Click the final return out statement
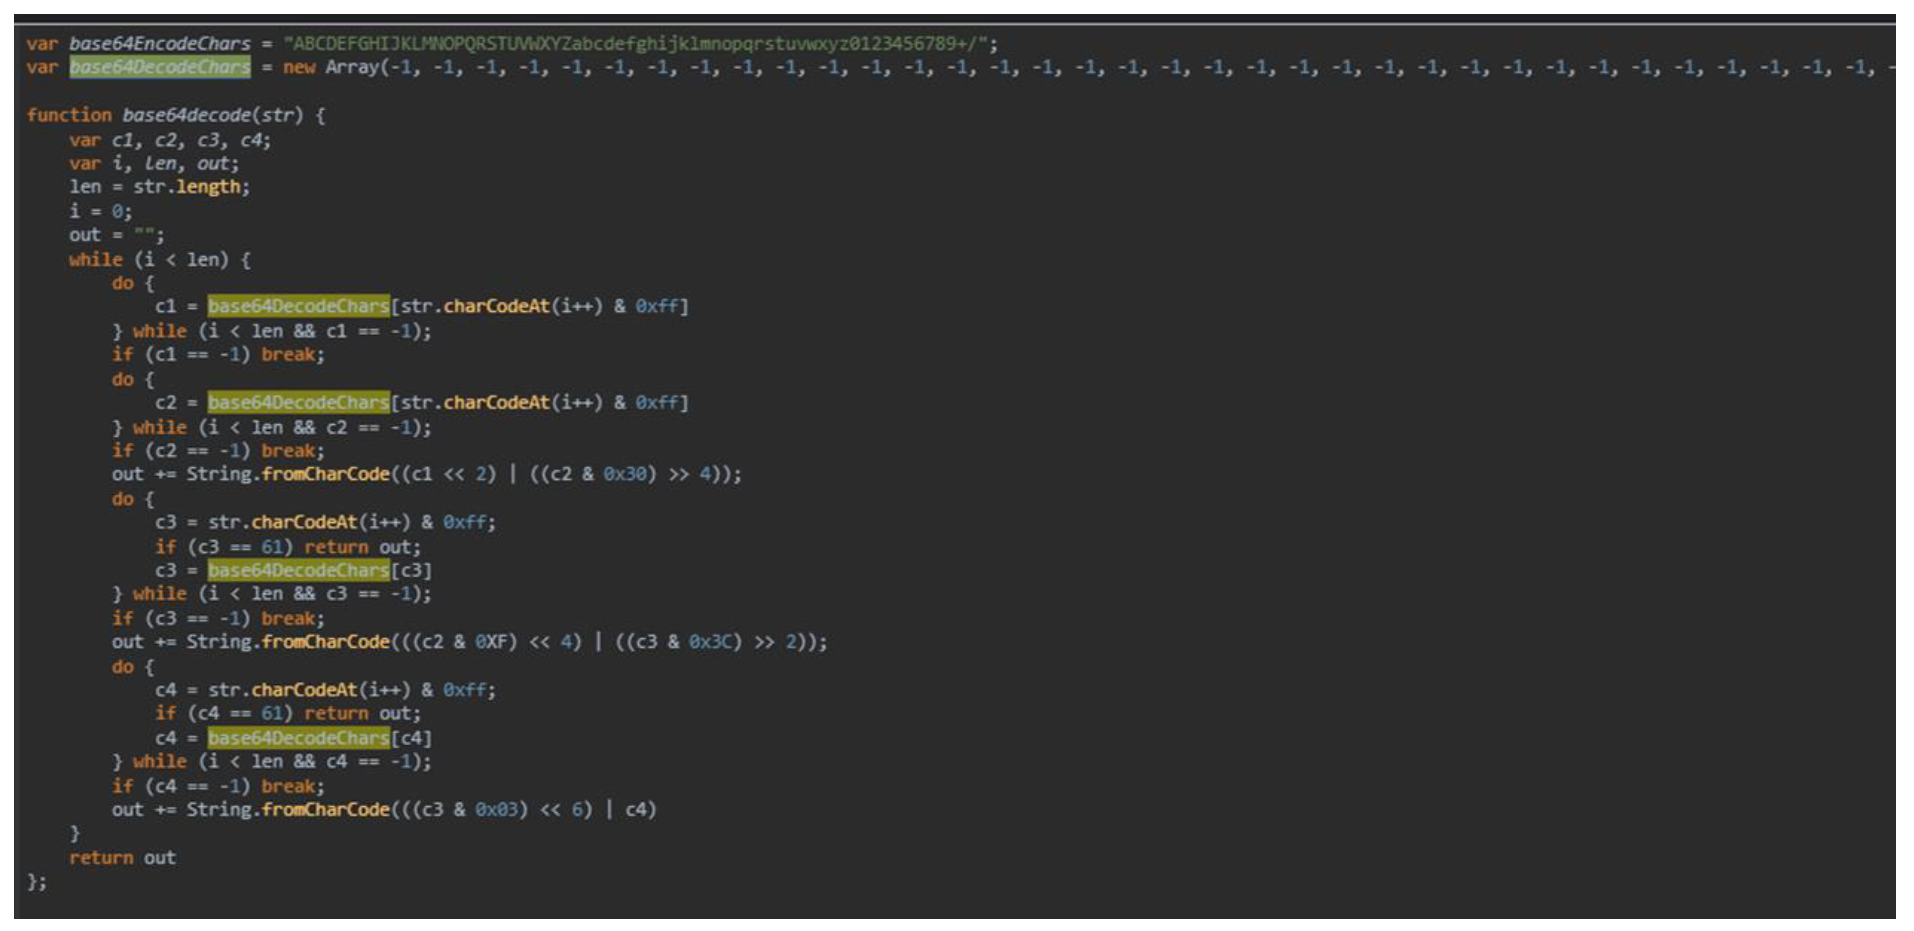 click(122, 858)
